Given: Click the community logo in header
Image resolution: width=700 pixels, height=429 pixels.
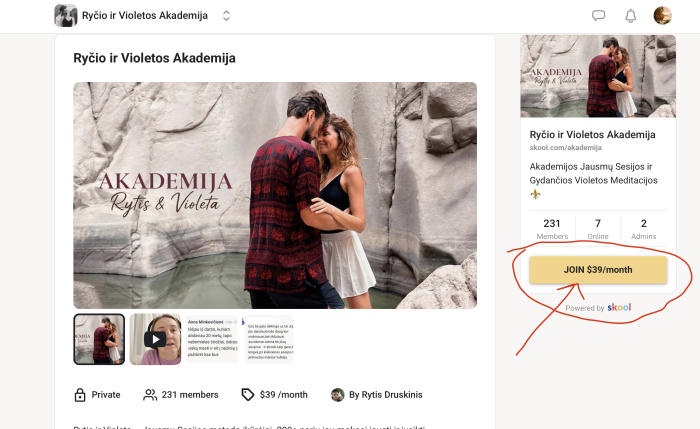Looking at the screenshot, I should pyautogui.click(x=66, y=16).
